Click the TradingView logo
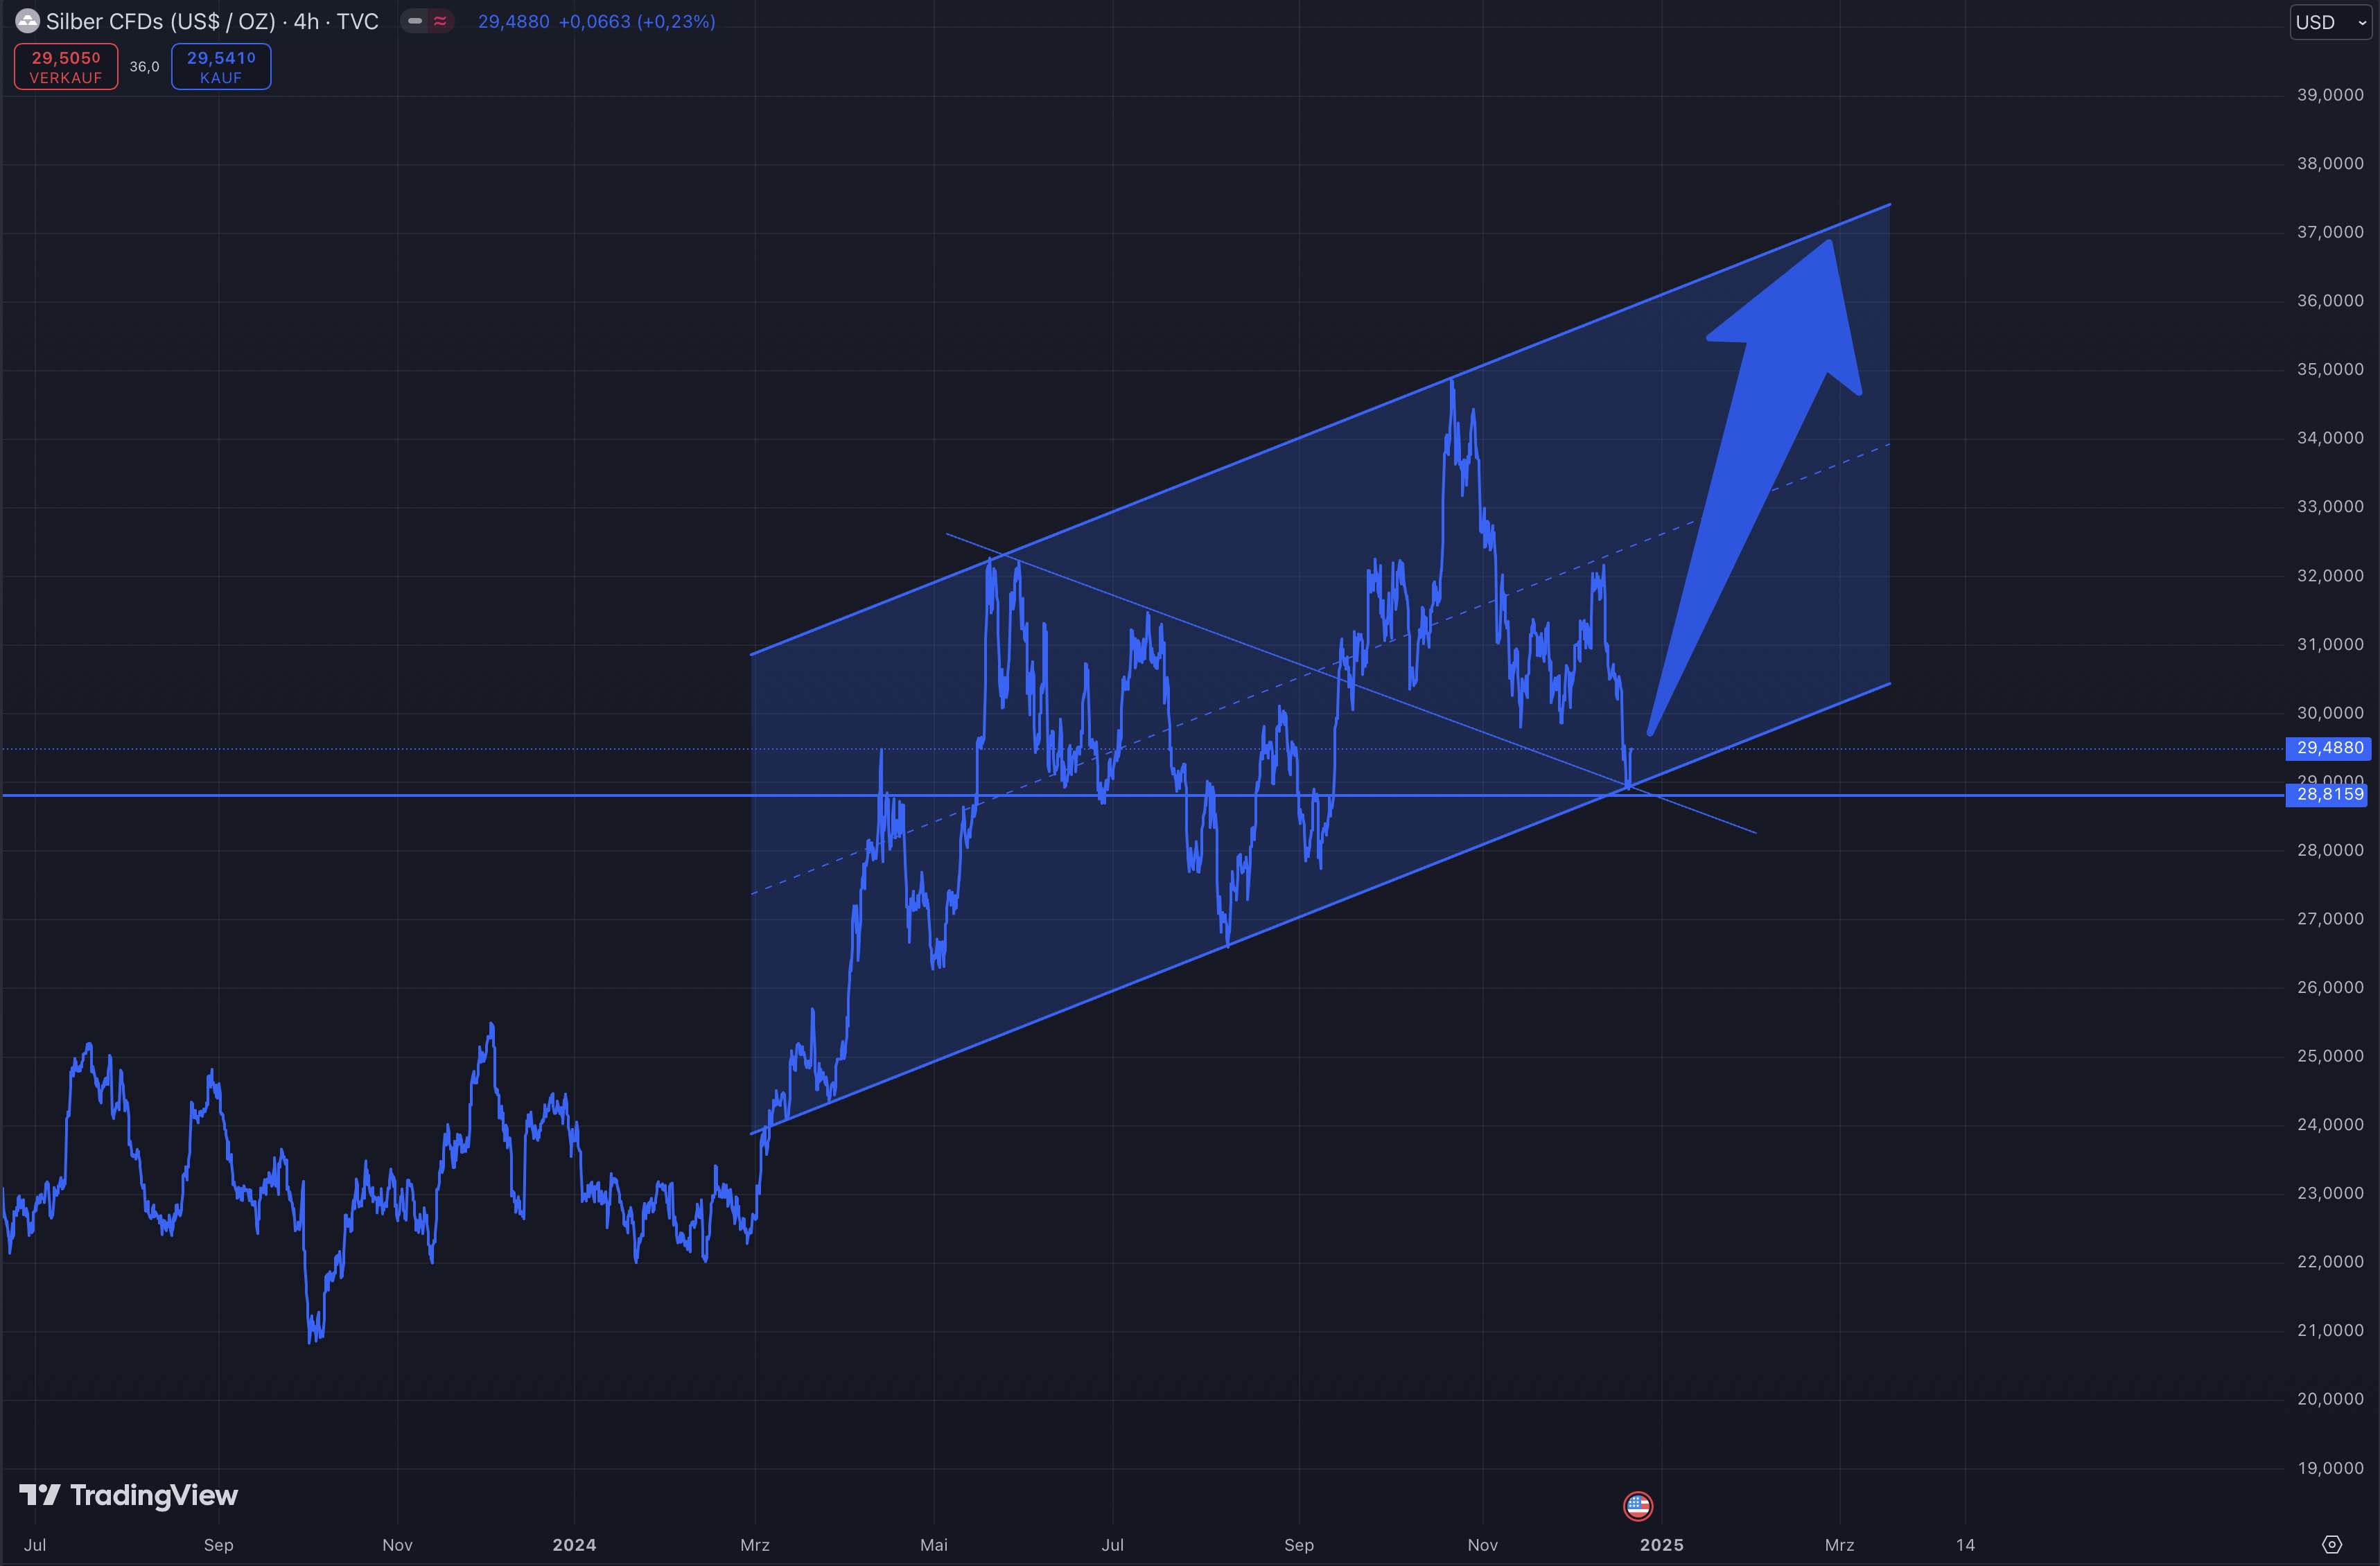This screenshot has width=2380, height=1566. (128, 1495)
